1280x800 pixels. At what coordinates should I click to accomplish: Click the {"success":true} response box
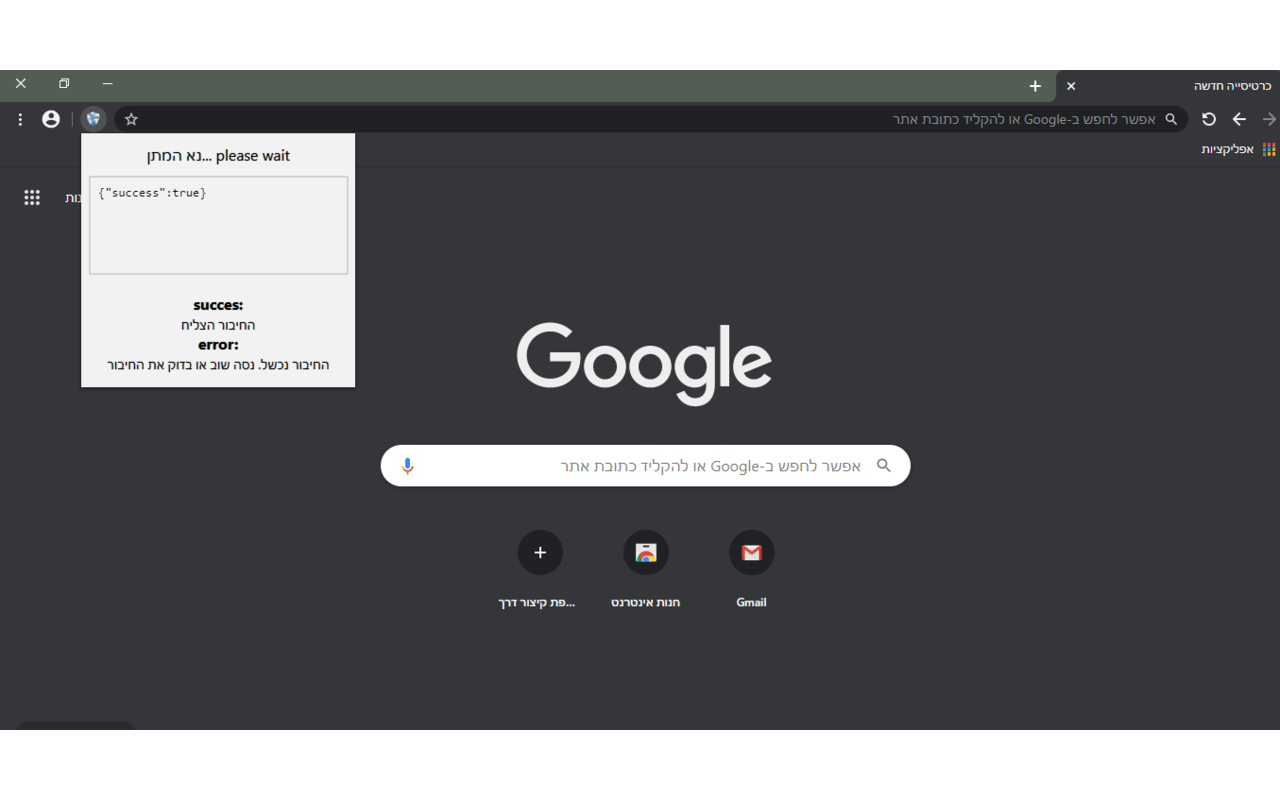(x=219, y=225)
